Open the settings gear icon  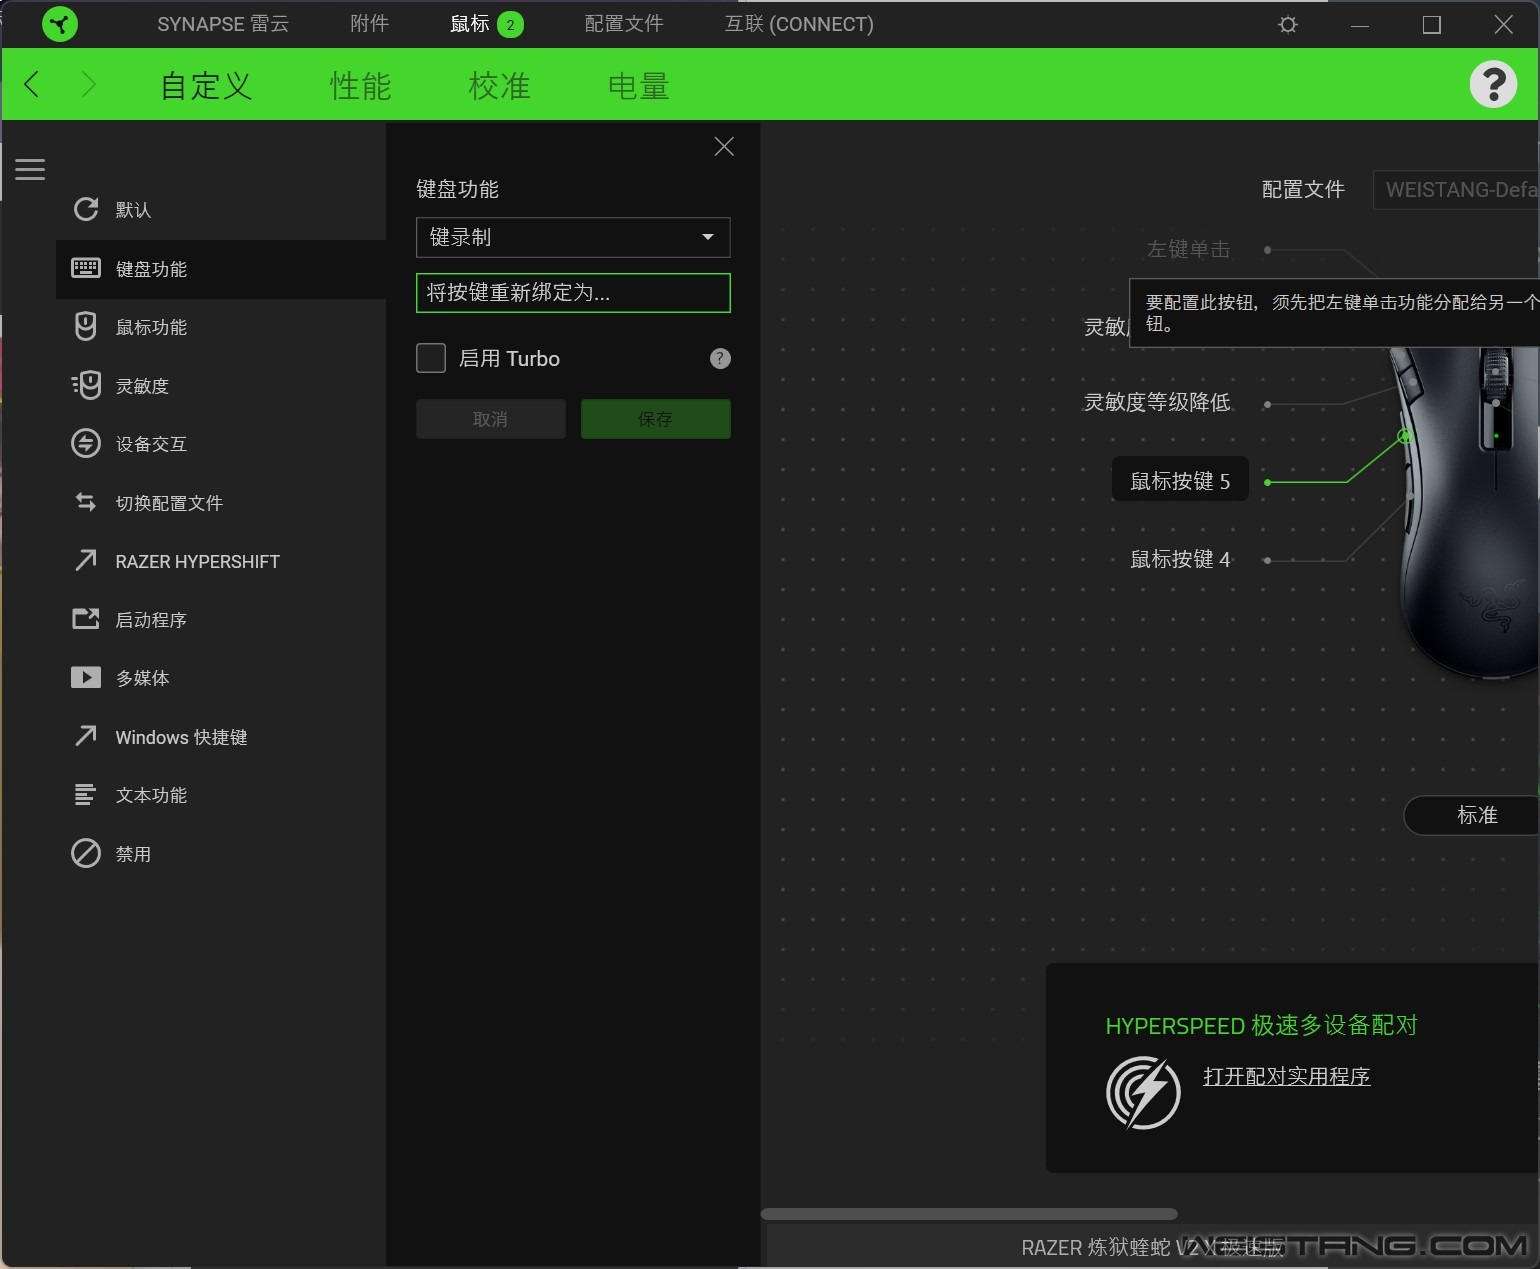pos(1288,24)
